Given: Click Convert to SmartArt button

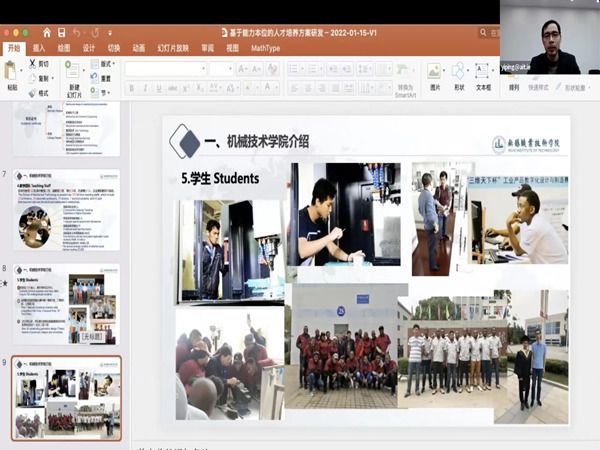Looking at the screenshot, I should coord(405,88).
